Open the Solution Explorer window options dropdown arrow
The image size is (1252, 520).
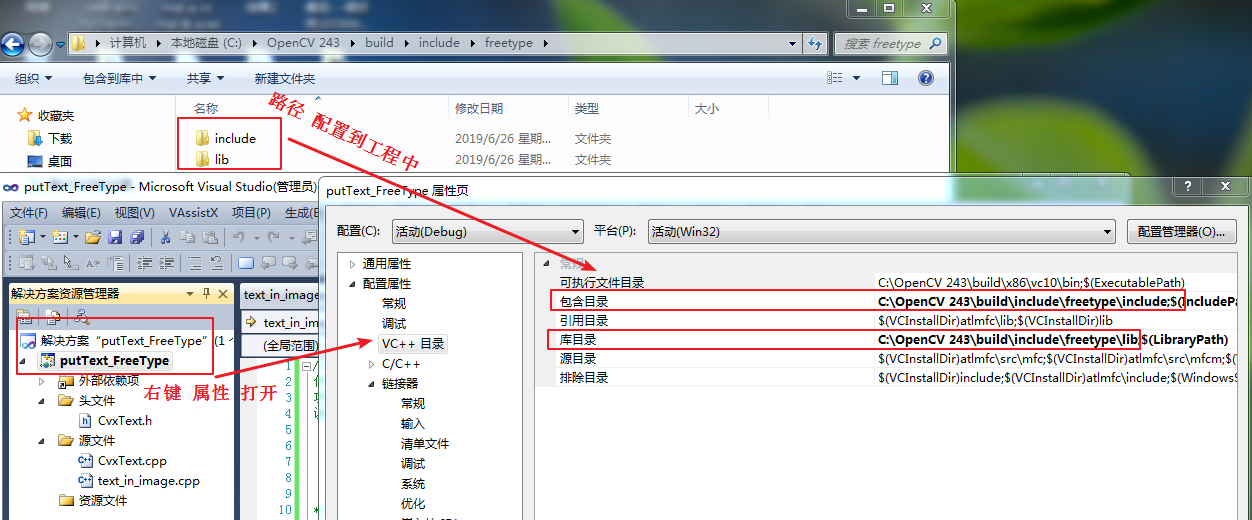click(x=190, y=293)
